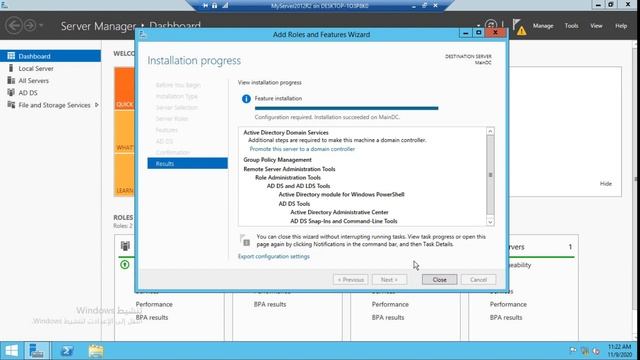Image resolution: width=640 pixels, height=360 pixels.
Task: Click the Next button in the wizard
Action: click(x=389, y=280)
